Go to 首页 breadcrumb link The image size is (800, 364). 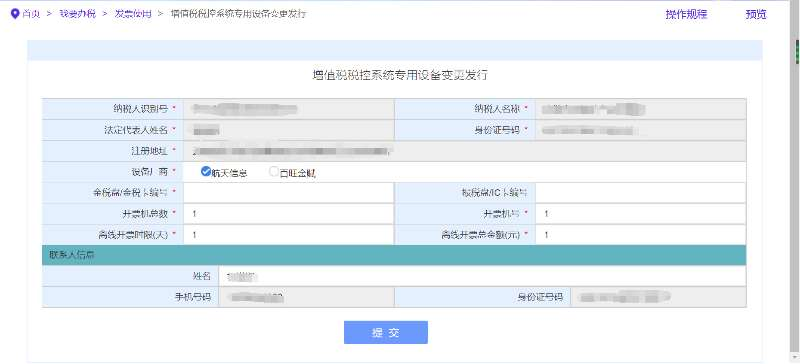coord(31,14)
